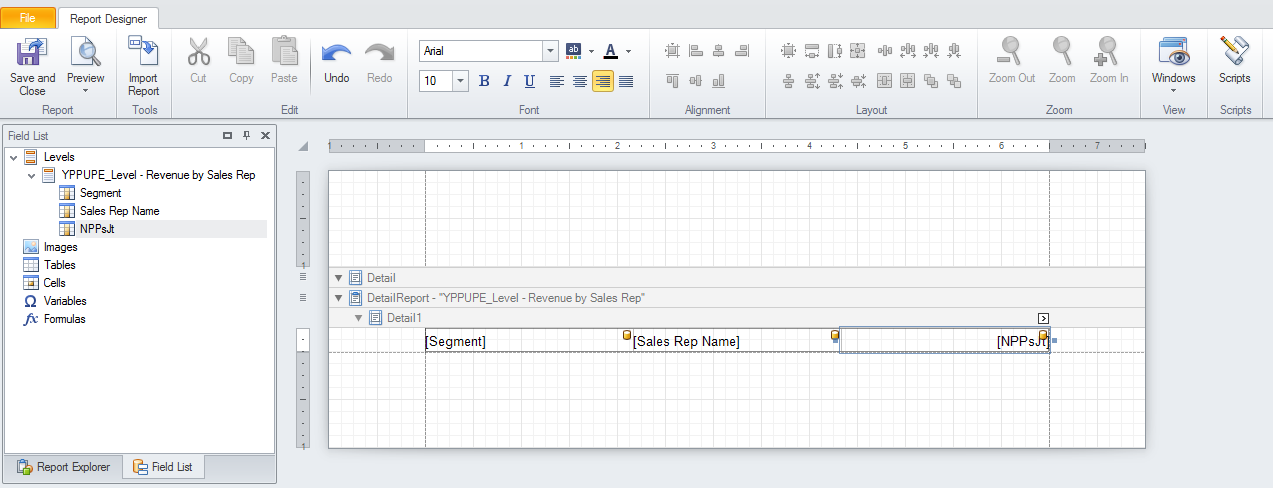The height and width of the screenshot is (488, 1273).
Task: Click the Align Centers icon
Action: [x=718, y=50]
